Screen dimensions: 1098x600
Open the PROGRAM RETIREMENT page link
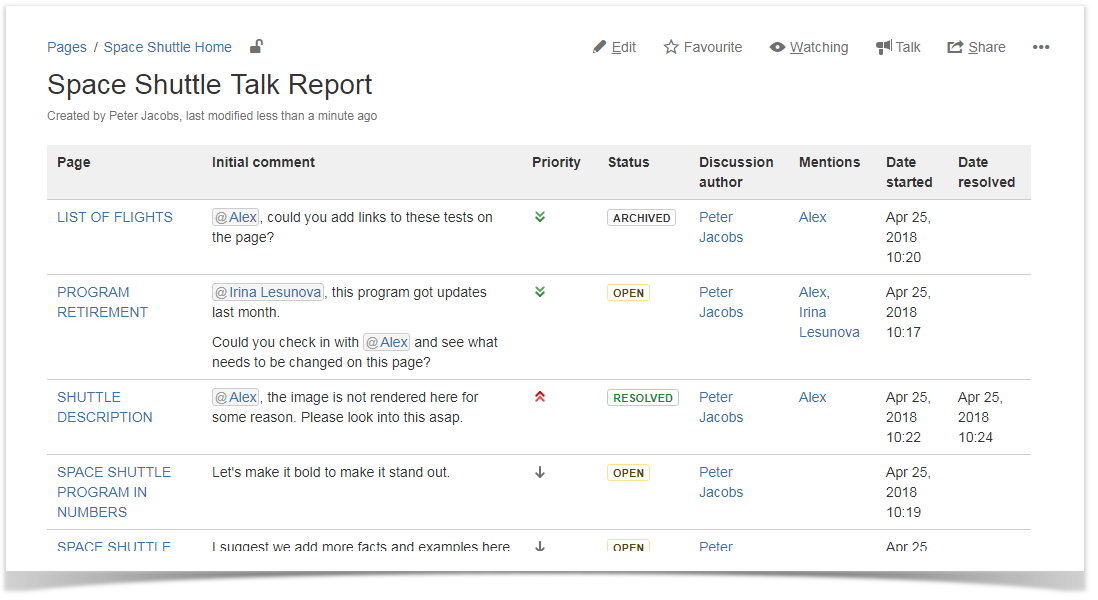coord(102,302)
